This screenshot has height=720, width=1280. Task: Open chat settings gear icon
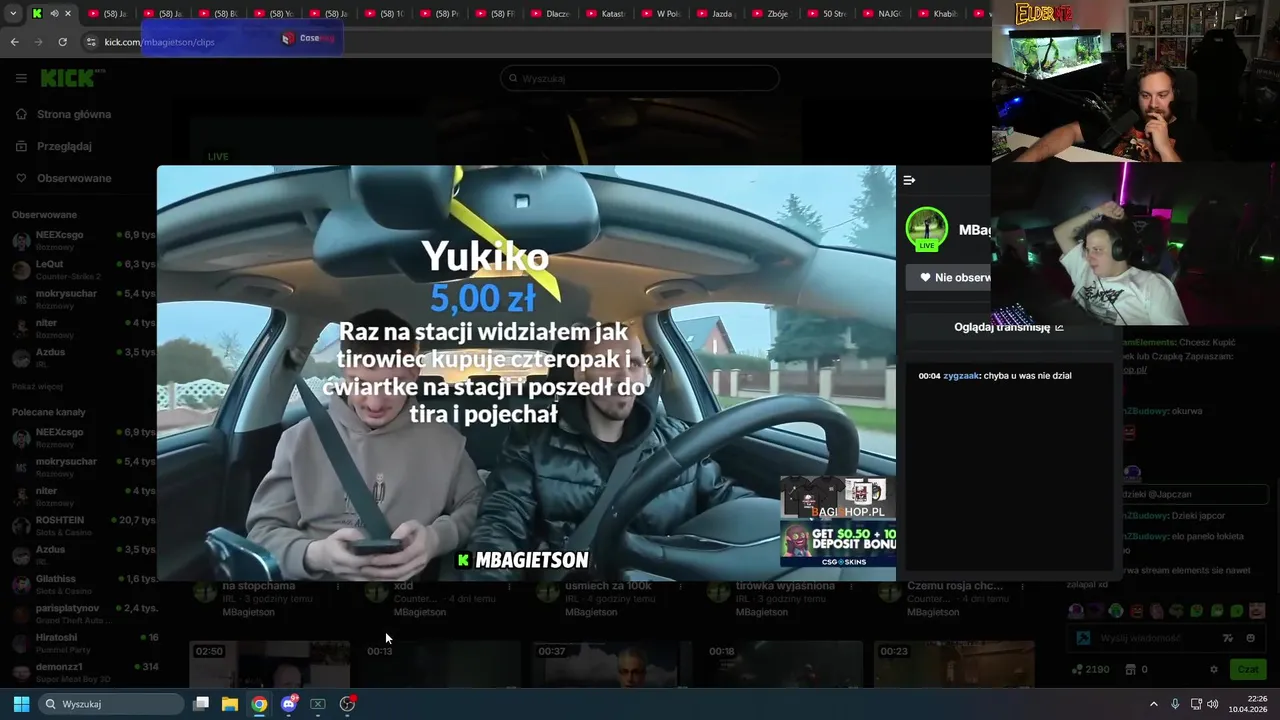pos(1214,669)
